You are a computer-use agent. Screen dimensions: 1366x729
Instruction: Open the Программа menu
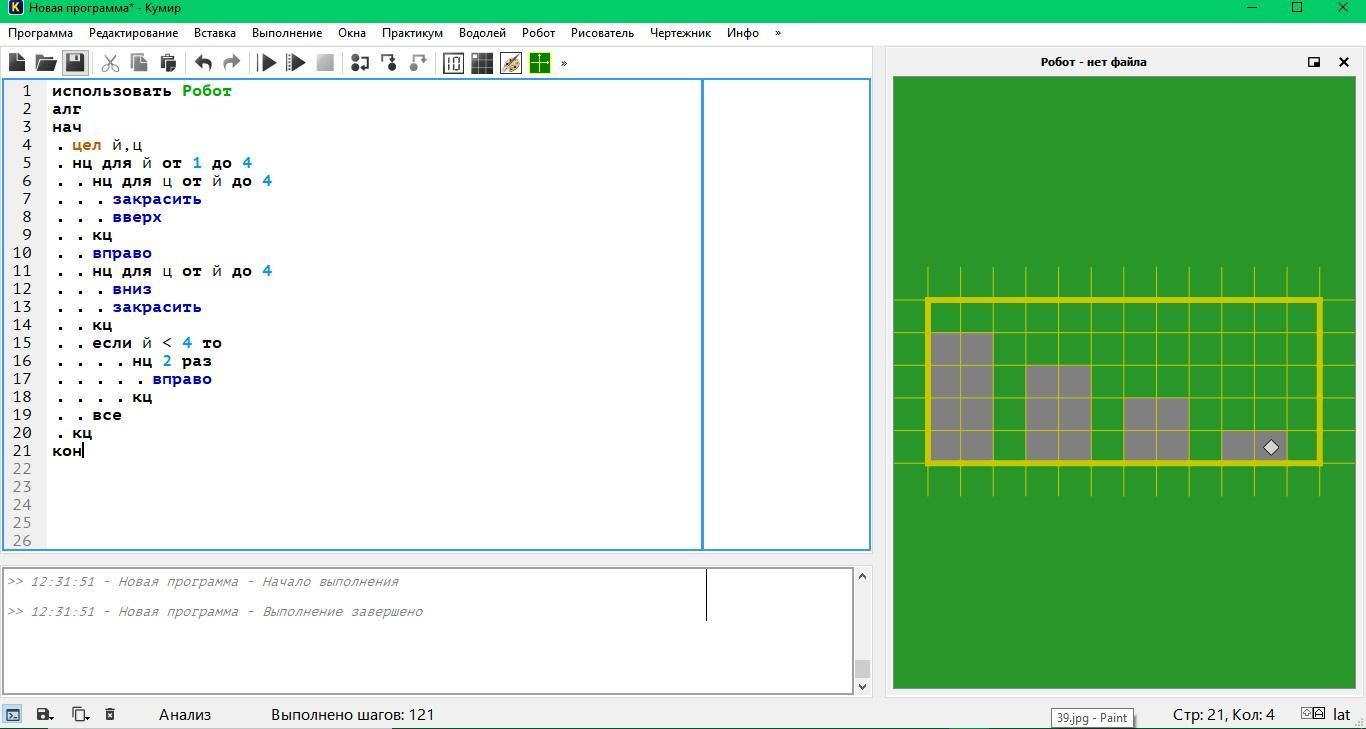coord(40,33)
